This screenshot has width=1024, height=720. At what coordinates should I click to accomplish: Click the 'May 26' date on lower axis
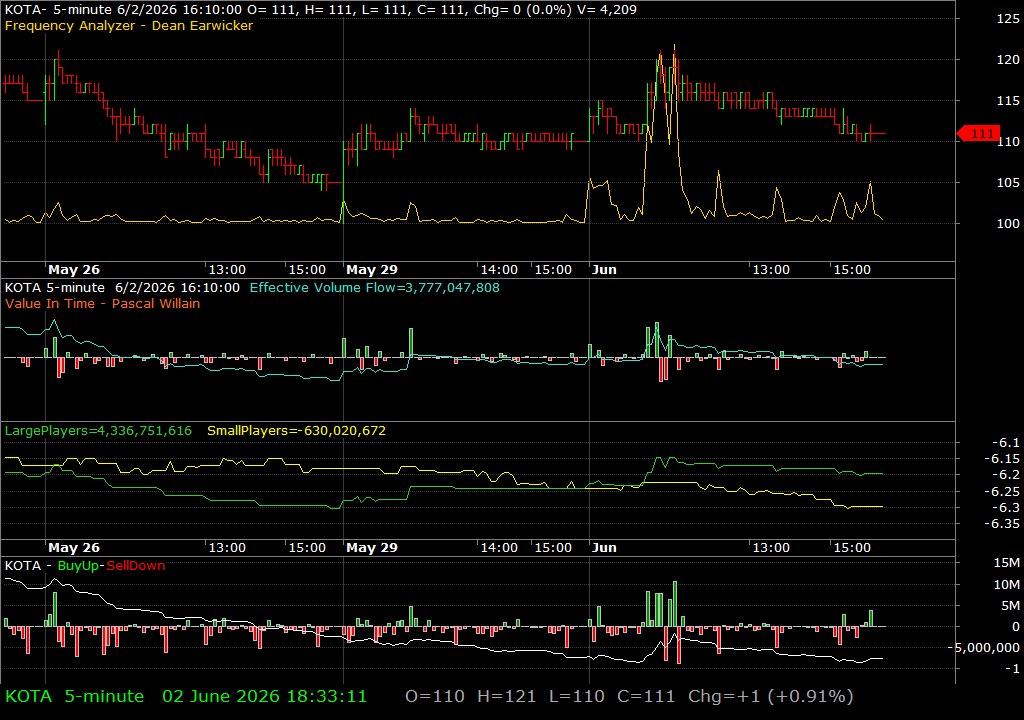(x=74, y=548)
